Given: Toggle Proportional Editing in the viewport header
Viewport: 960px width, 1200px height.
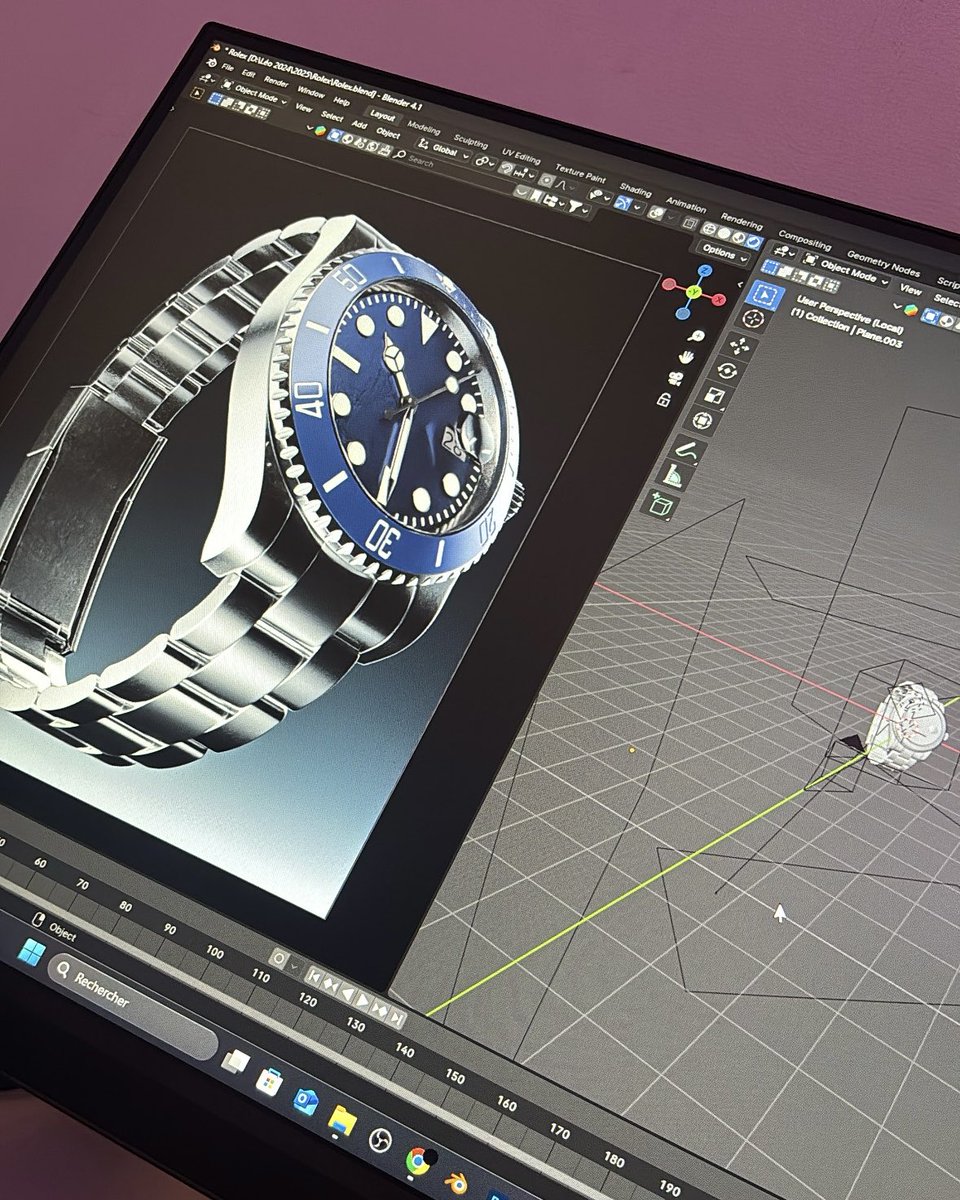Looking at the screenshot, I should 545,180.
